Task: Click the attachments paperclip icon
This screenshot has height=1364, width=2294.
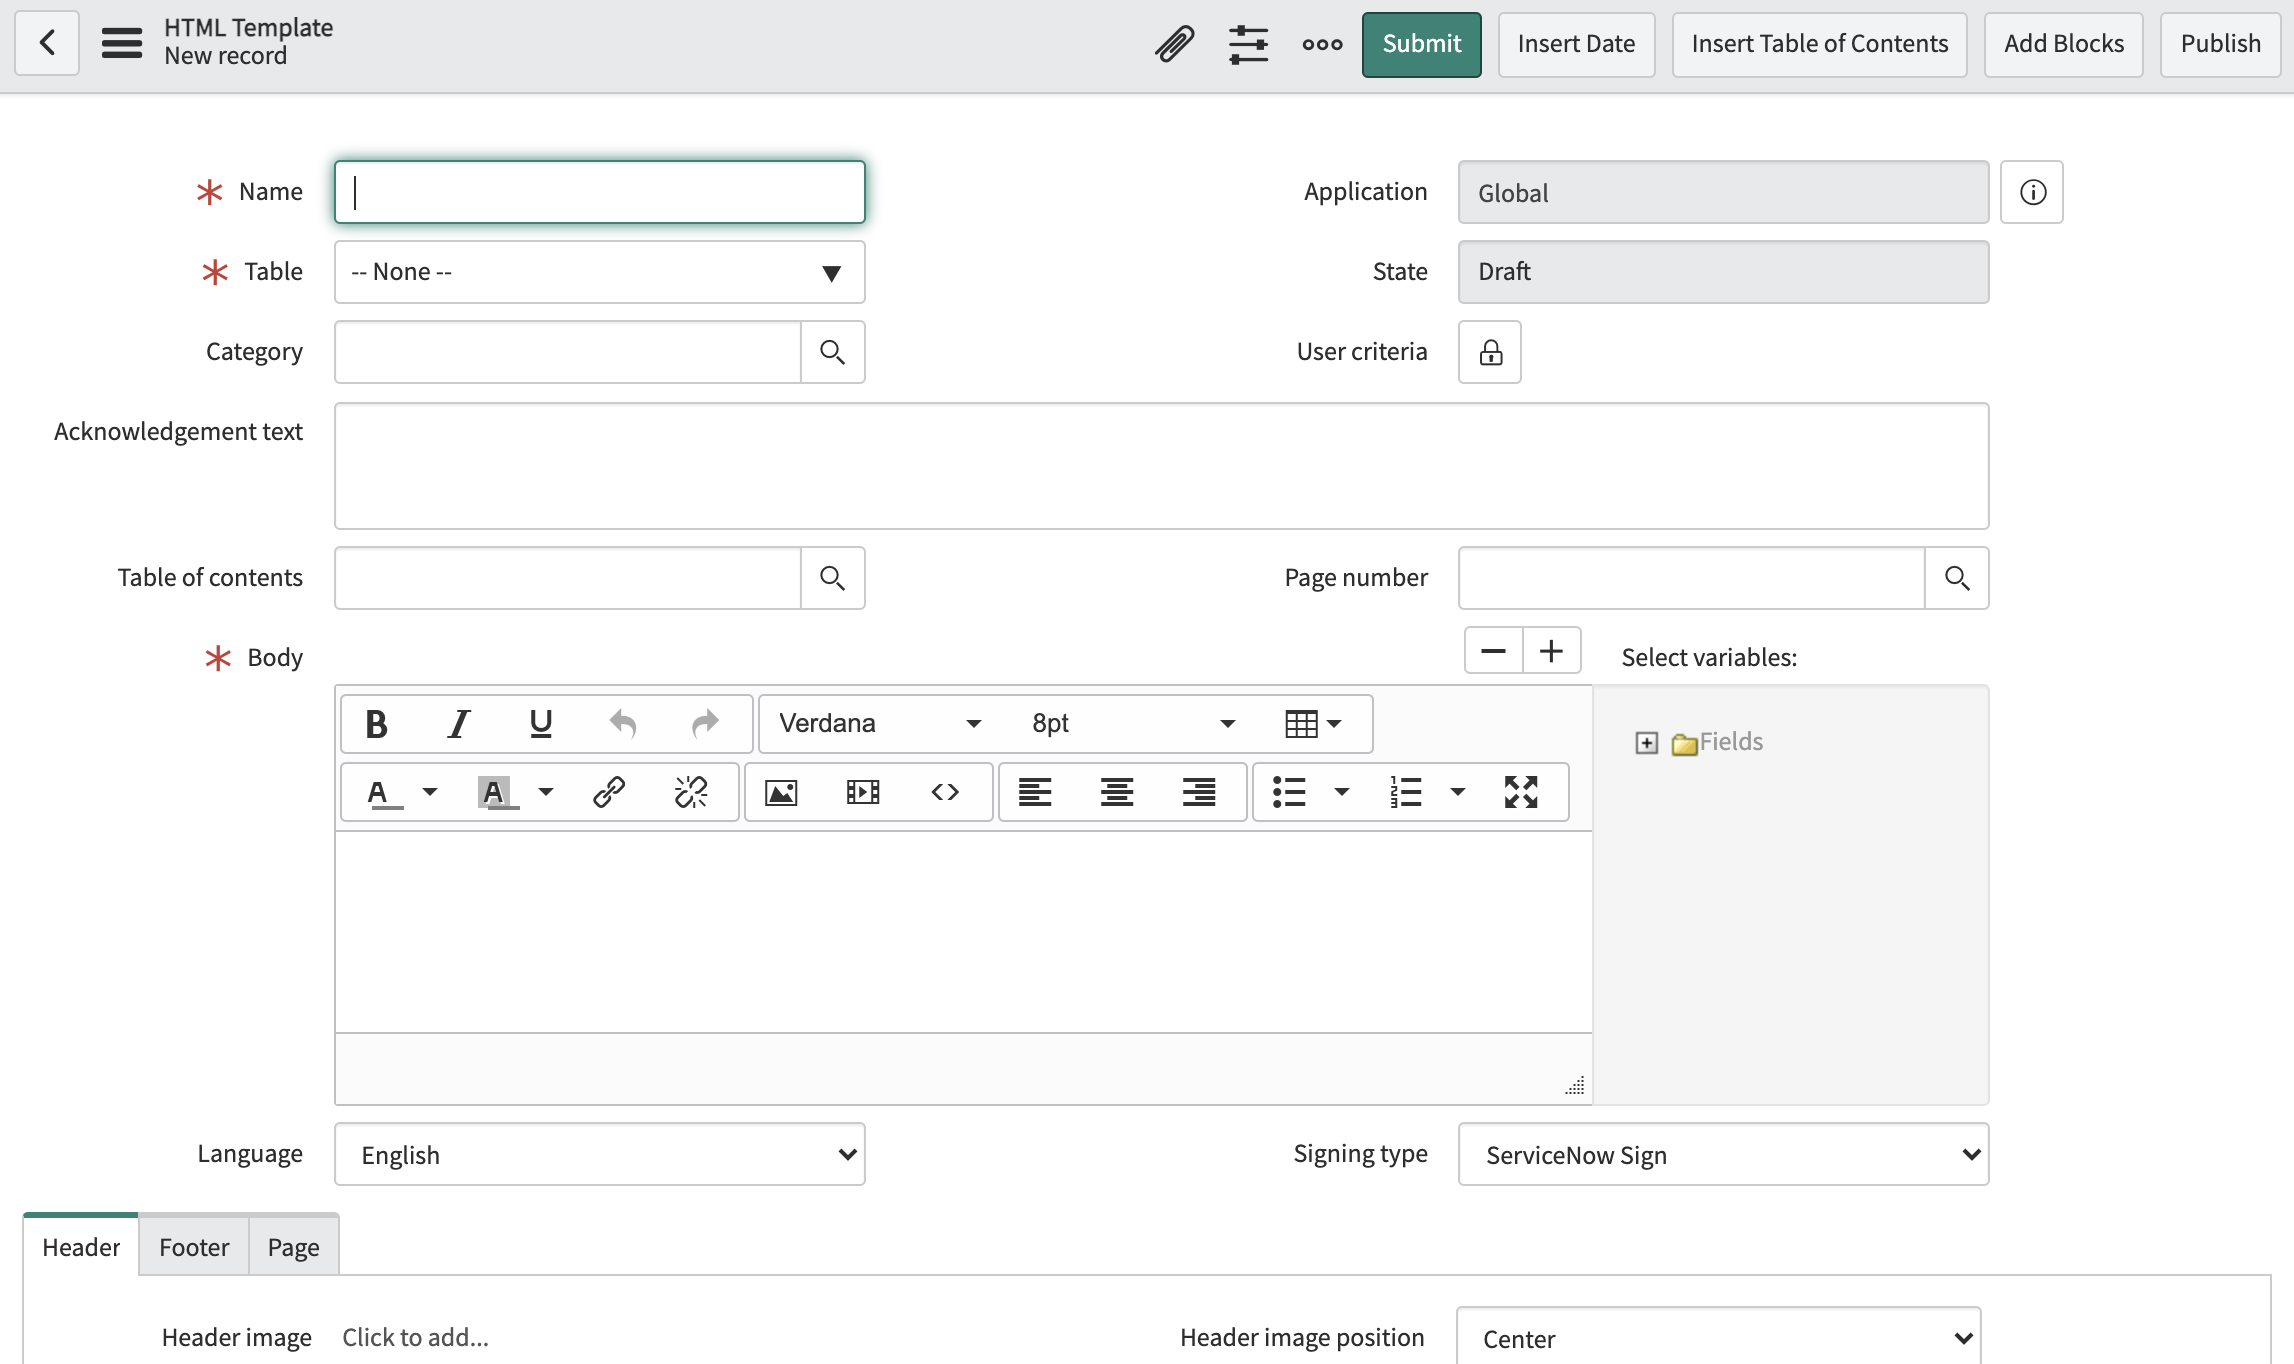Action: click(1174, 44)
